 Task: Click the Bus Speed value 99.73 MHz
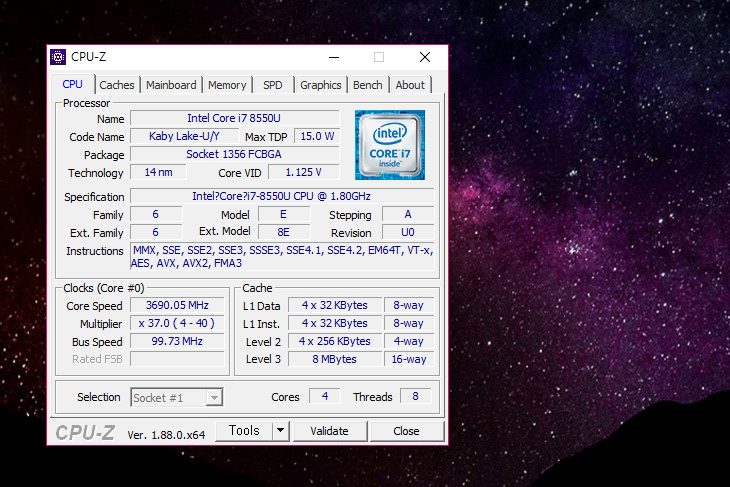click(x=177, y=341)
